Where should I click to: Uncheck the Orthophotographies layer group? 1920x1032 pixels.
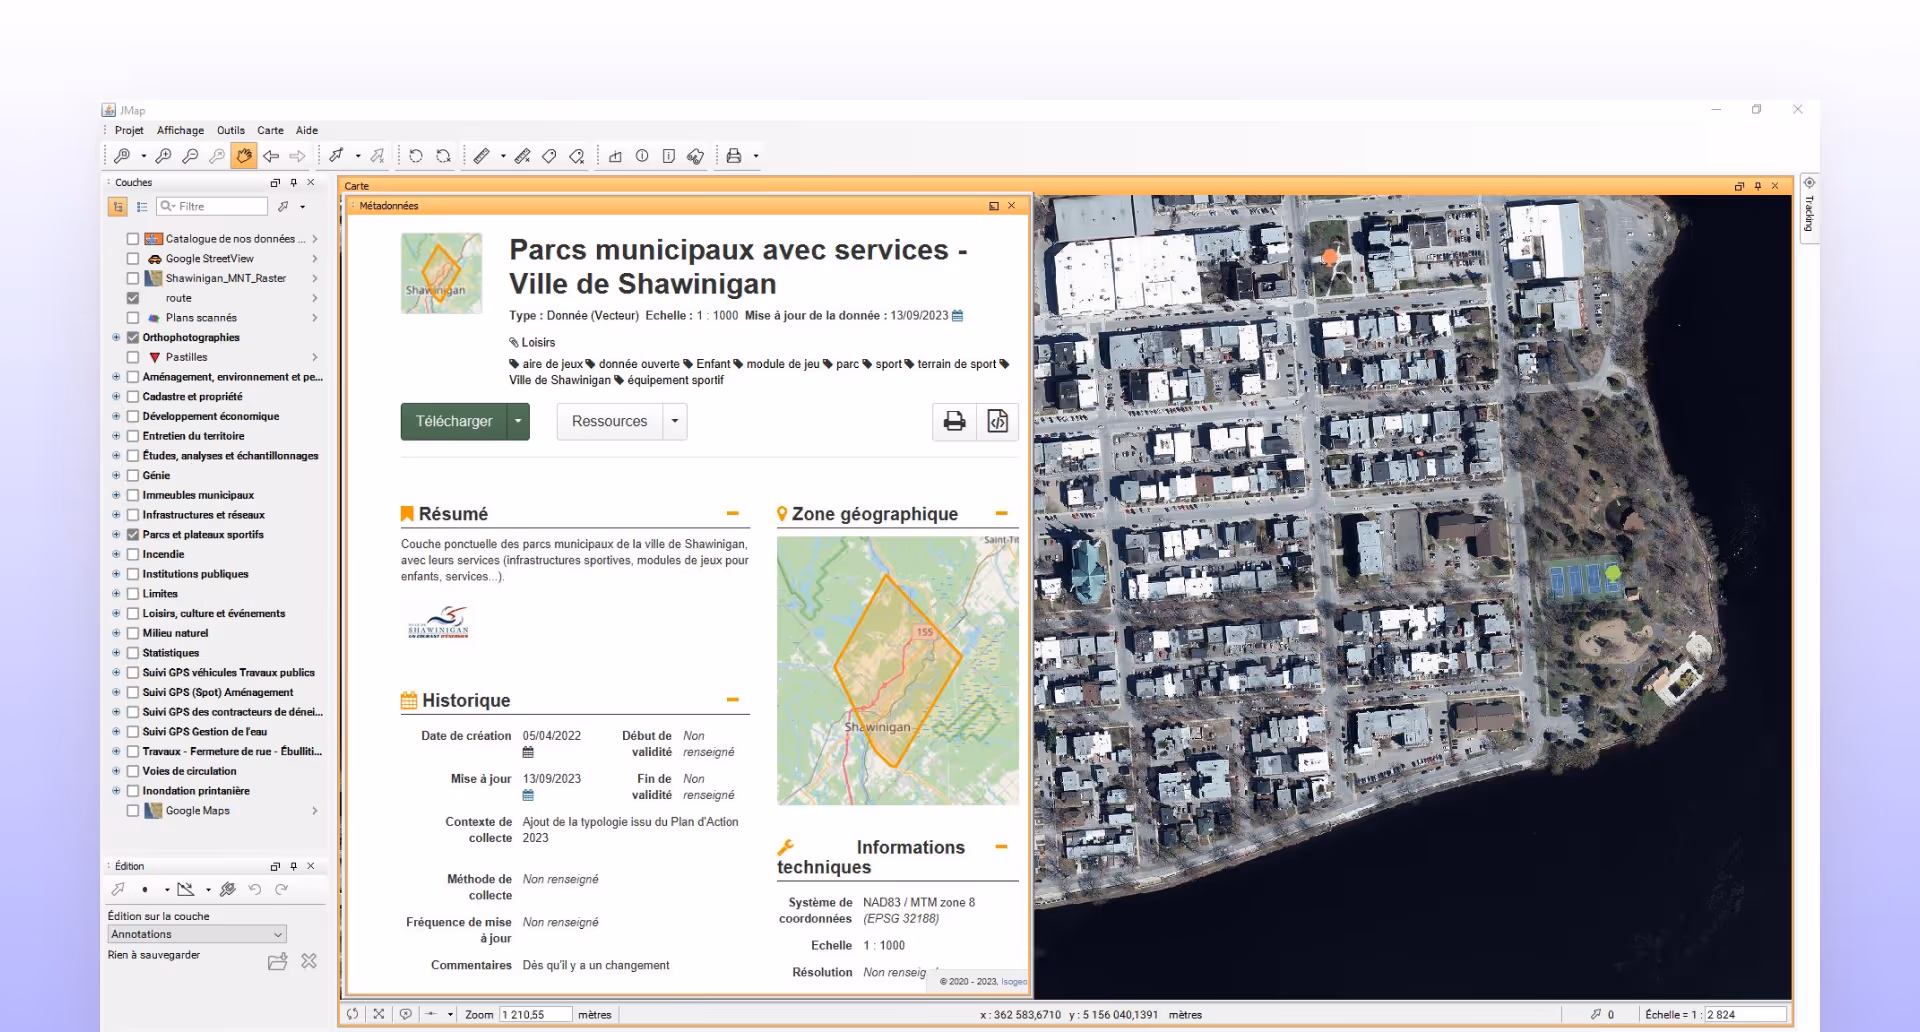tap(133, 338)
